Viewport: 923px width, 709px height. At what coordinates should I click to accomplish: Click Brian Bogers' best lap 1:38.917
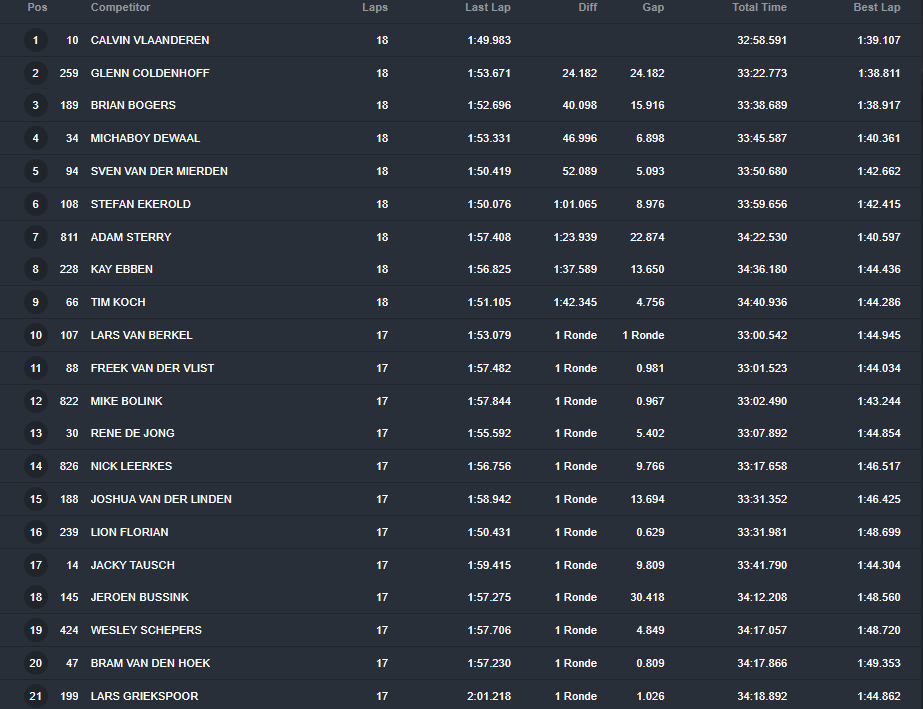[x=878, y=106]
